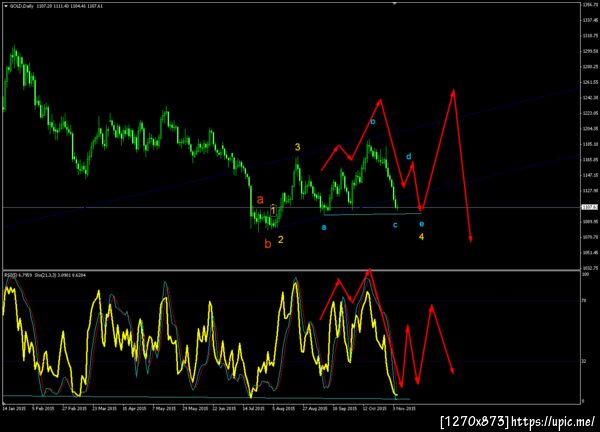Select the cyan wave label 'd'

click(x=409, y=156)
